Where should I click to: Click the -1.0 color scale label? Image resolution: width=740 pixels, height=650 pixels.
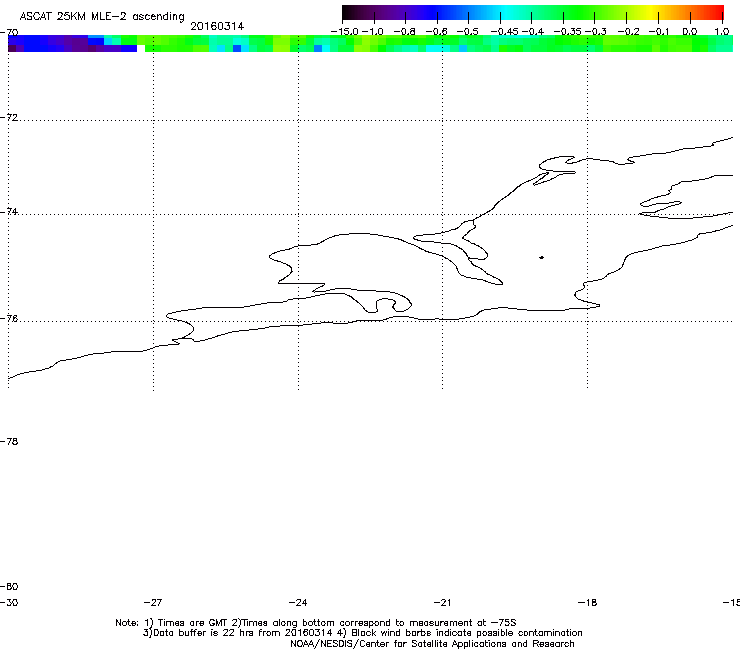373,32
